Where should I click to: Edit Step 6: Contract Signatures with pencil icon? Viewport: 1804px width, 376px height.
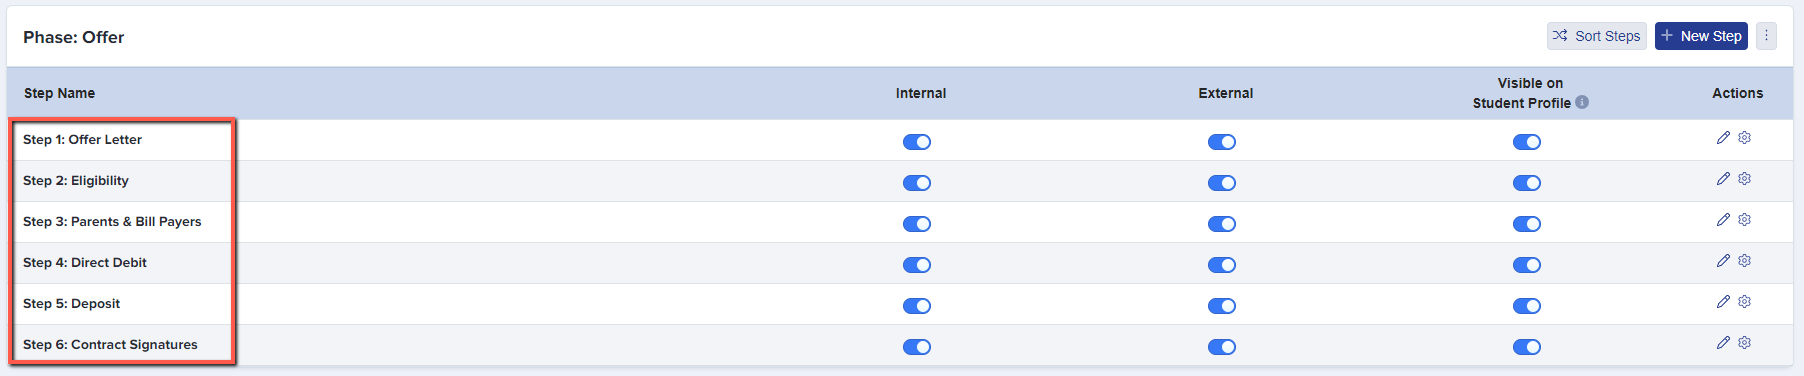point(1723,343)
